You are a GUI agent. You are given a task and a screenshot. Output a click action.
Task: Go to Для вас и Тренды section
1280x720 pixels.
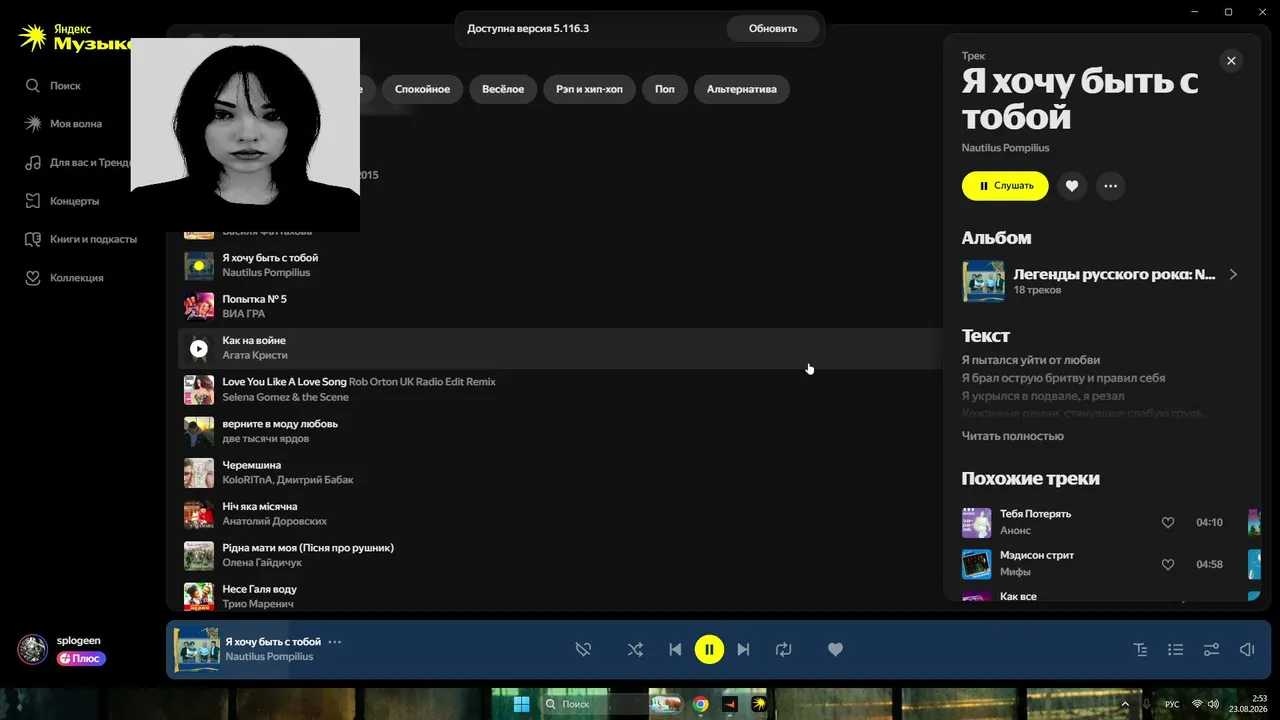[78, 162]
